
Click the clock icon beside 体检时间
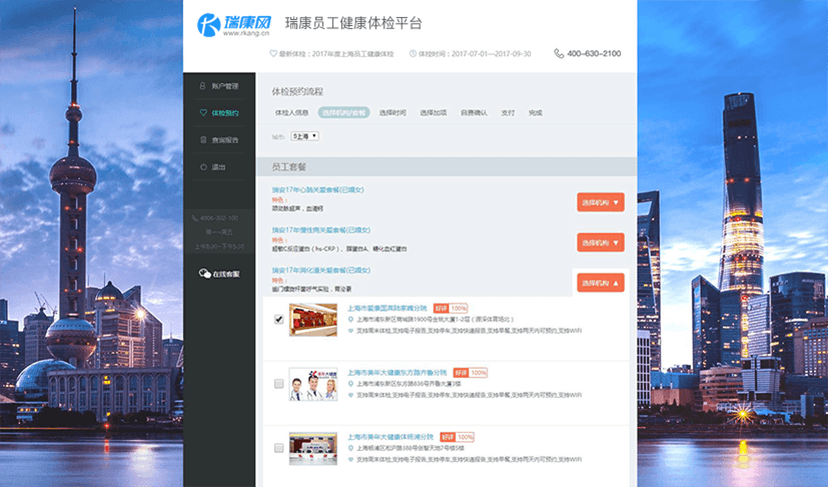[x=412, y=54]
